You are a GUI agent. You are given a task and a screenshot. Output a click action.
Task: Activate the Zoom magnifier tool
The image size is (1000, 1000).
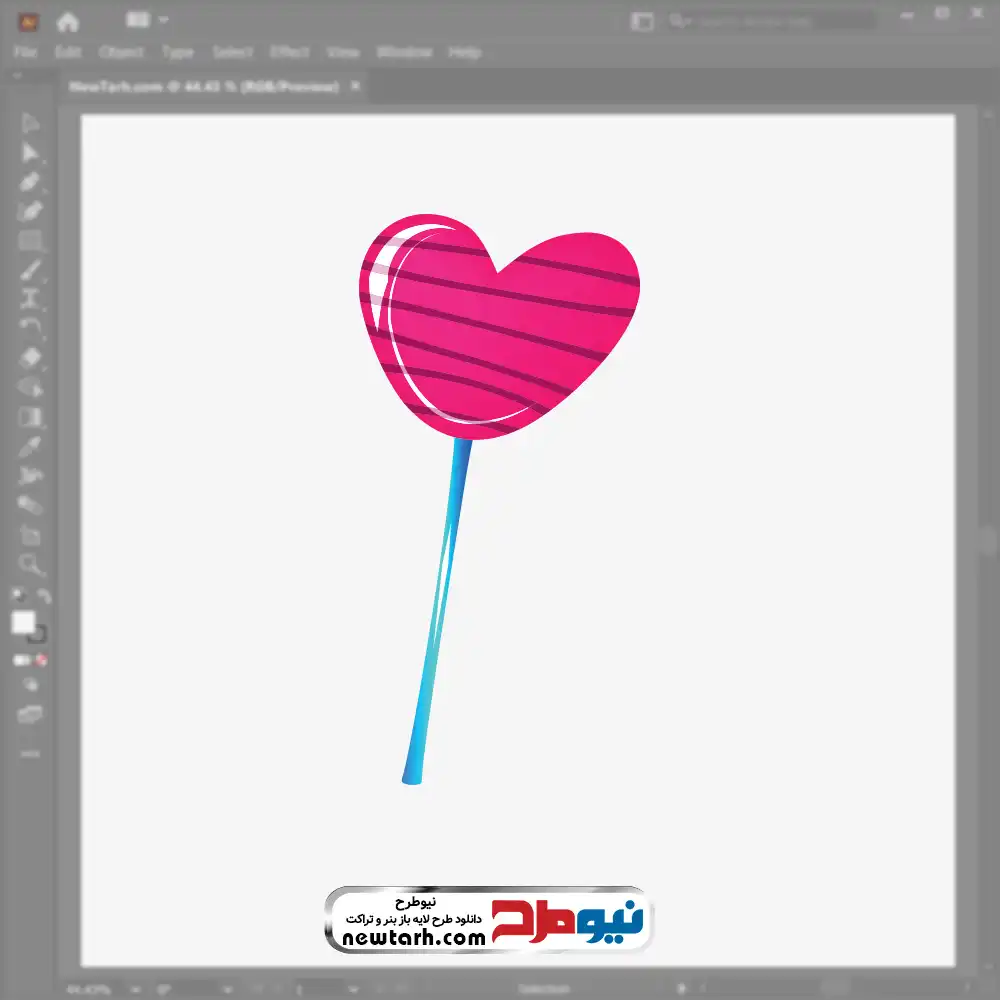point(30,565)
